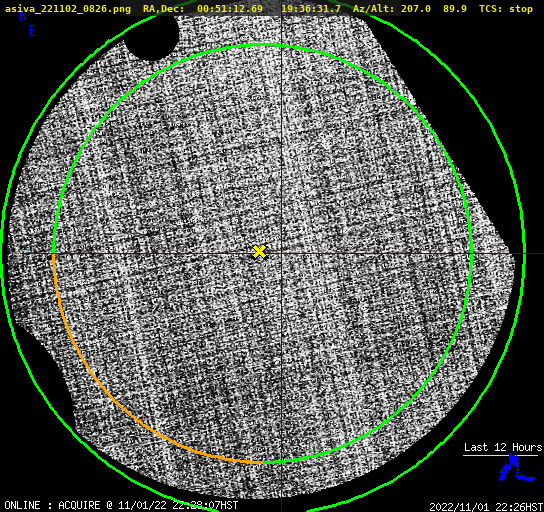This screenshot has width=544, height=512.
Task: Click the blue E east indicator
Action: tap(33, 31)
